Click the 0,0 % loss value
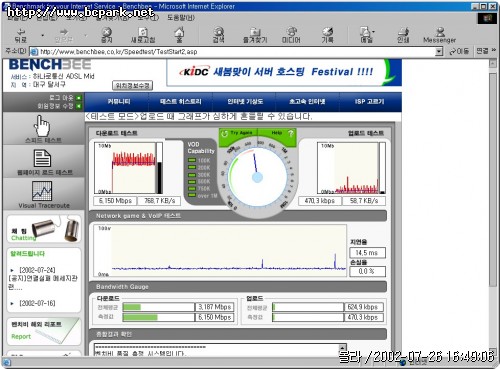 click(x=367, y=271)
